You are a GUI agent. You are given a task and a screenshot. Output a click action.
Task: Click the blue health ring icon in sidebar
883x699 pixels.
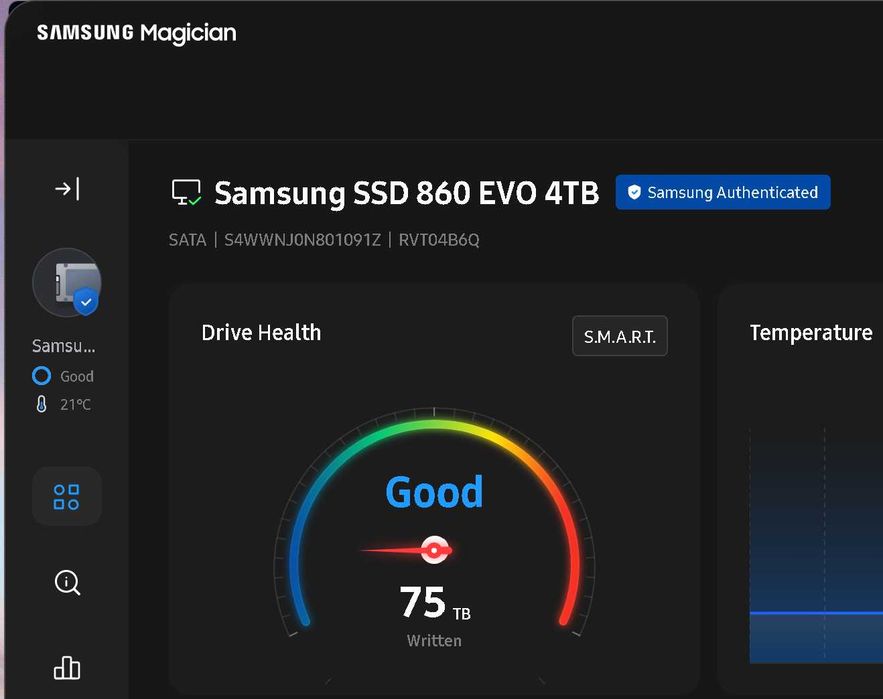click(x=42, y=376)
